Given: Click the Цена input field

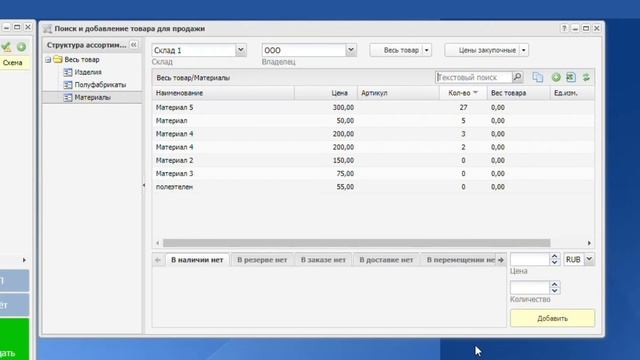Looking at the screenshot, I should [530, 259].
